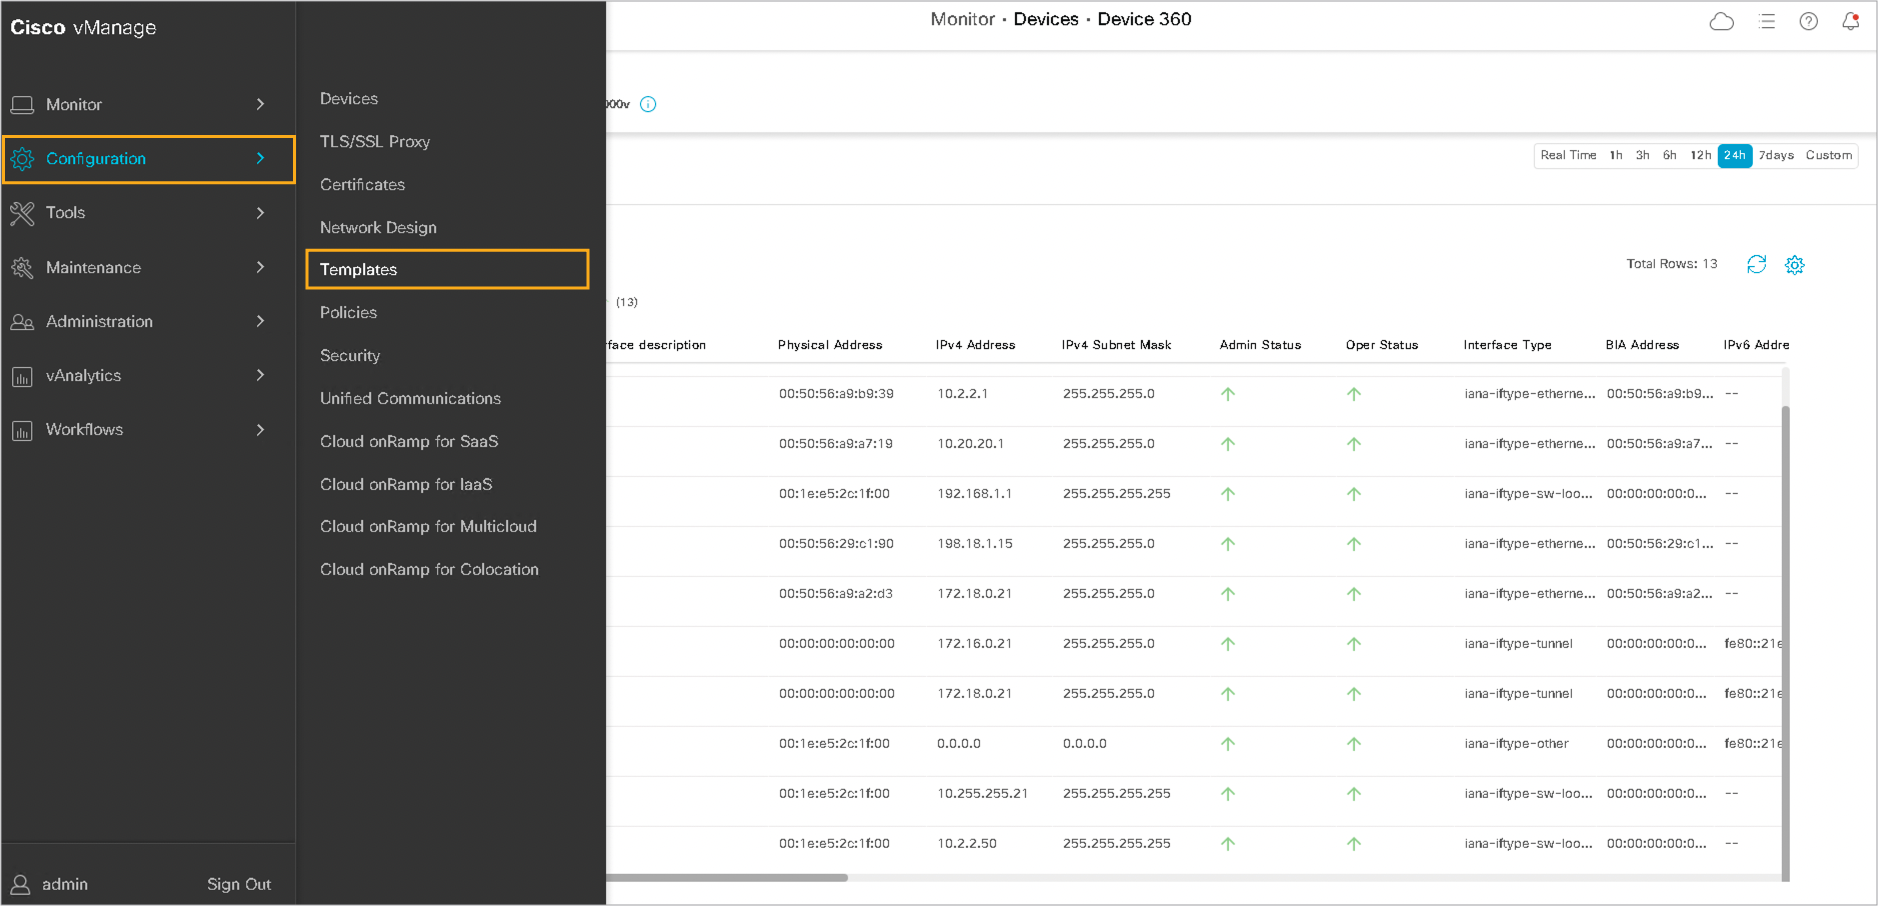
Task: Click the Tools wrench icon
Action: [22, 213]
